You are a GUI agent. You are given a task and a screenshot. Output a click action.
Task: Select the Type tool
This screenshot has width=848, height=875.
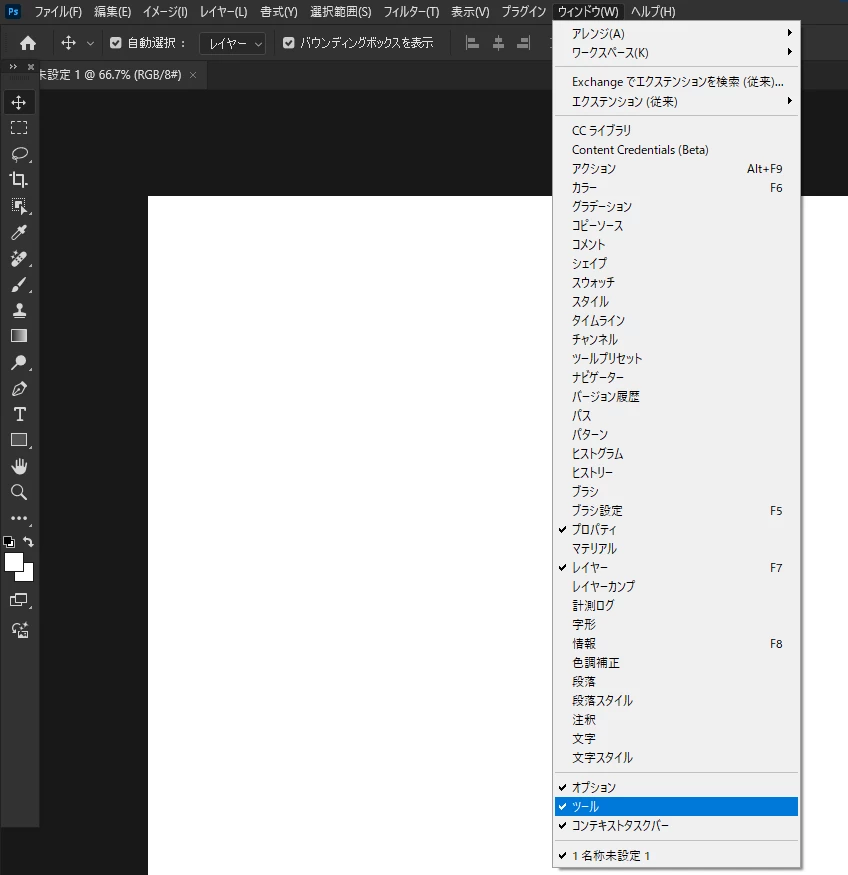click(20, 414)
